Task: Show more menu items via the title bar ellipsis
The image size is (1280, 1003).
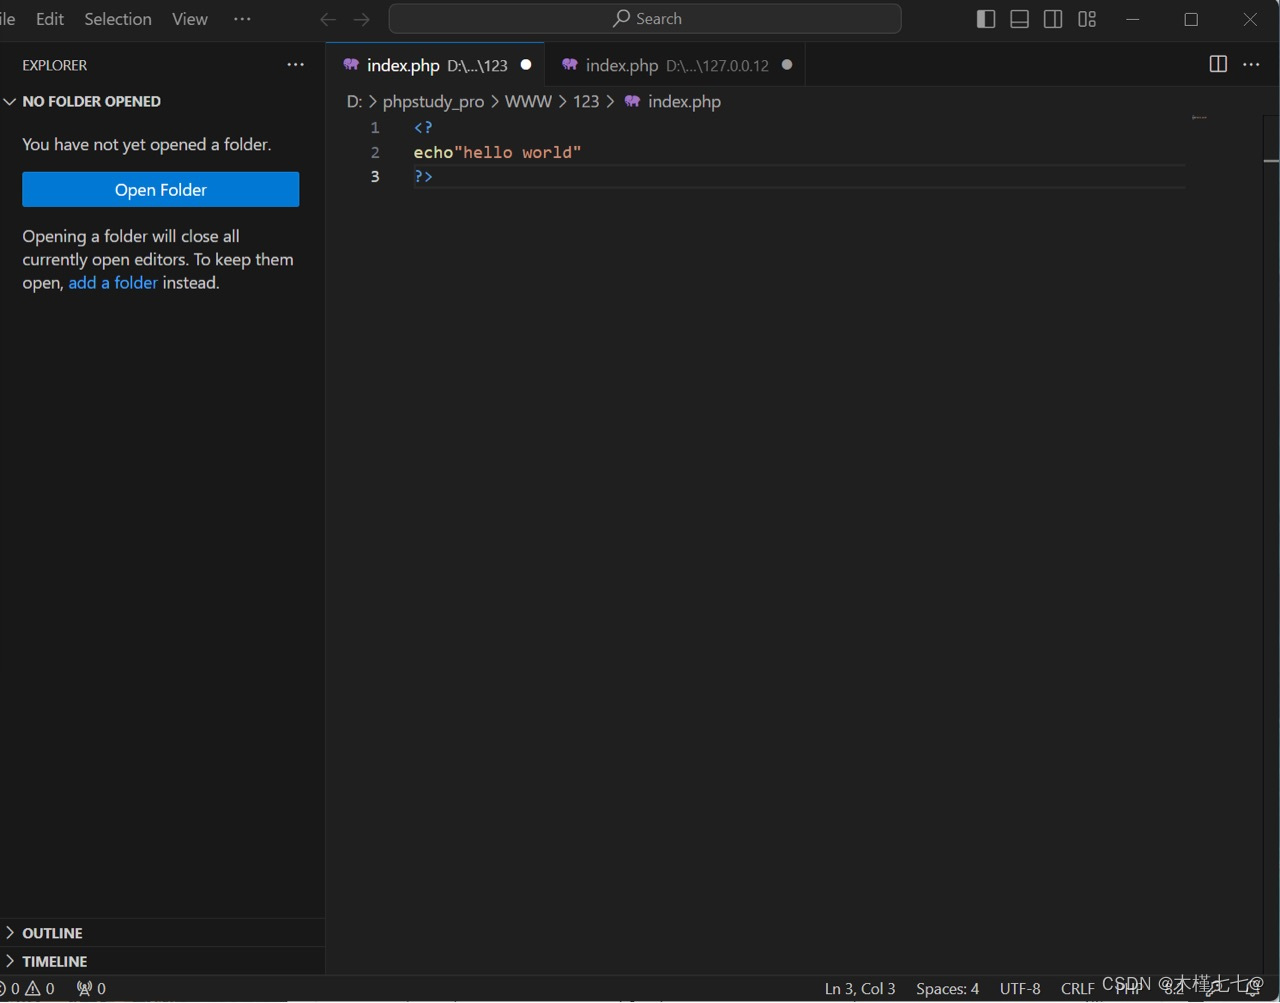Action: point(242,19)
